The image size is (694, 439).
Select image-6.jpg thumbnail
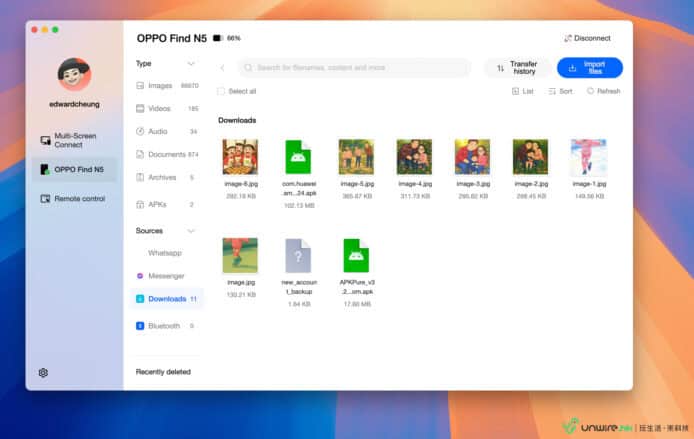tap(240, 157)
